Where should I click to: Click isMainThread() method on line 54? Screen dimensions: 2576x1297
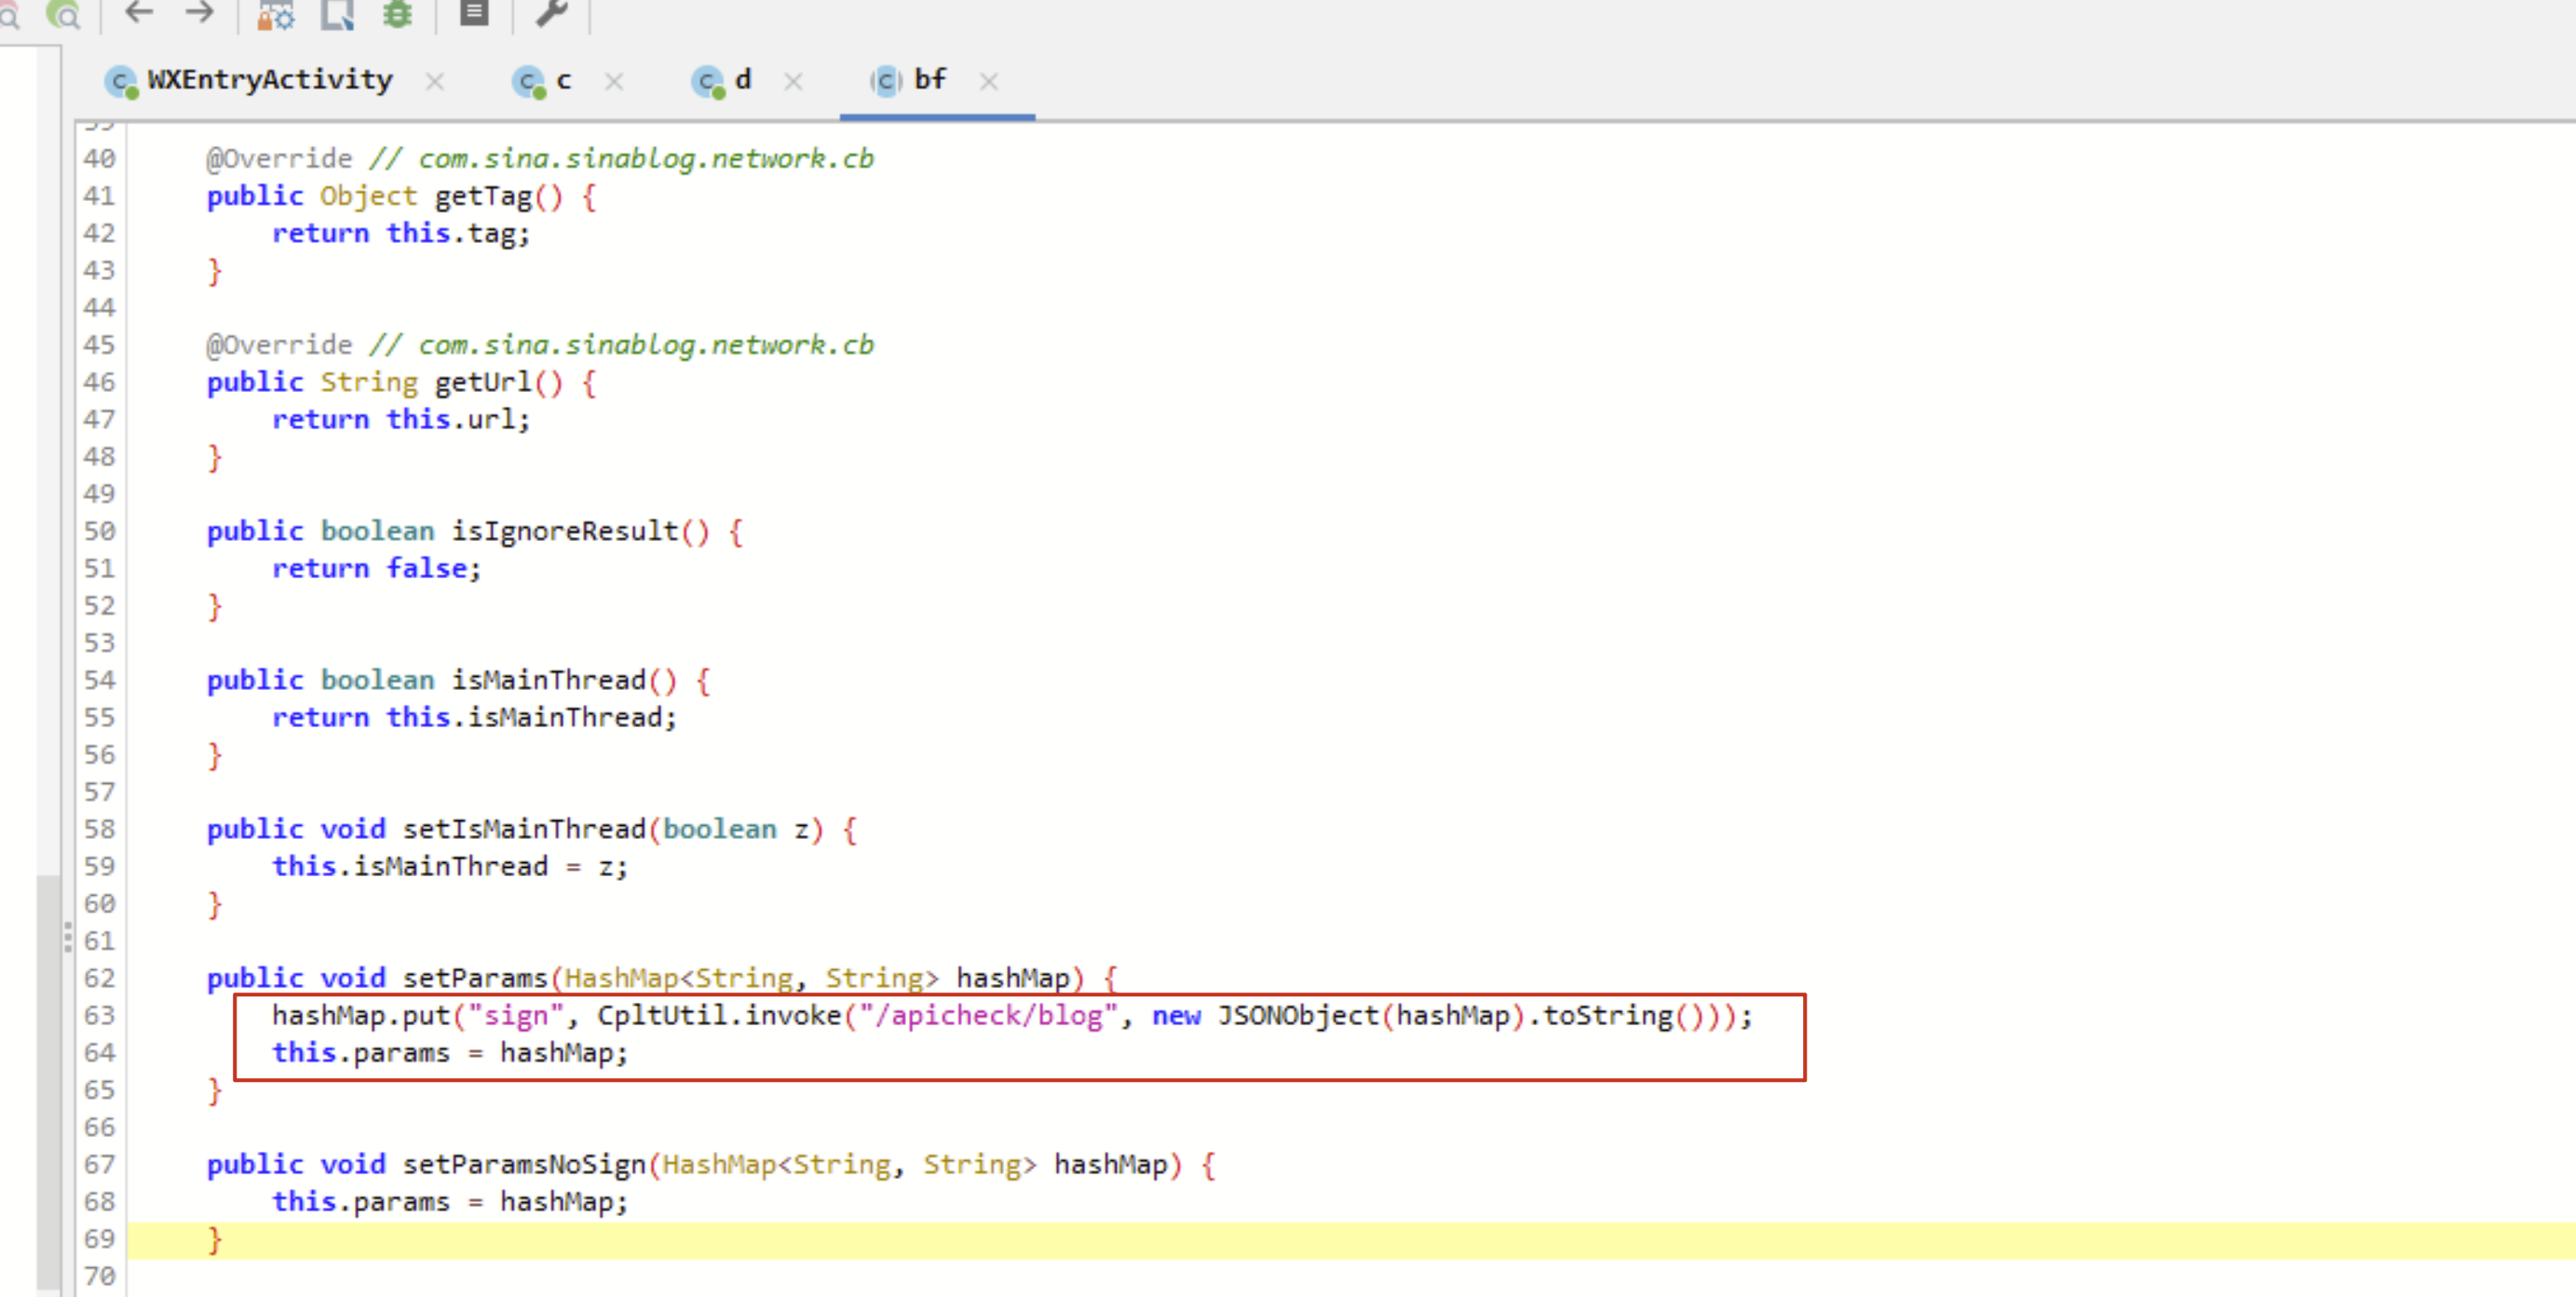tap(549, 680)
